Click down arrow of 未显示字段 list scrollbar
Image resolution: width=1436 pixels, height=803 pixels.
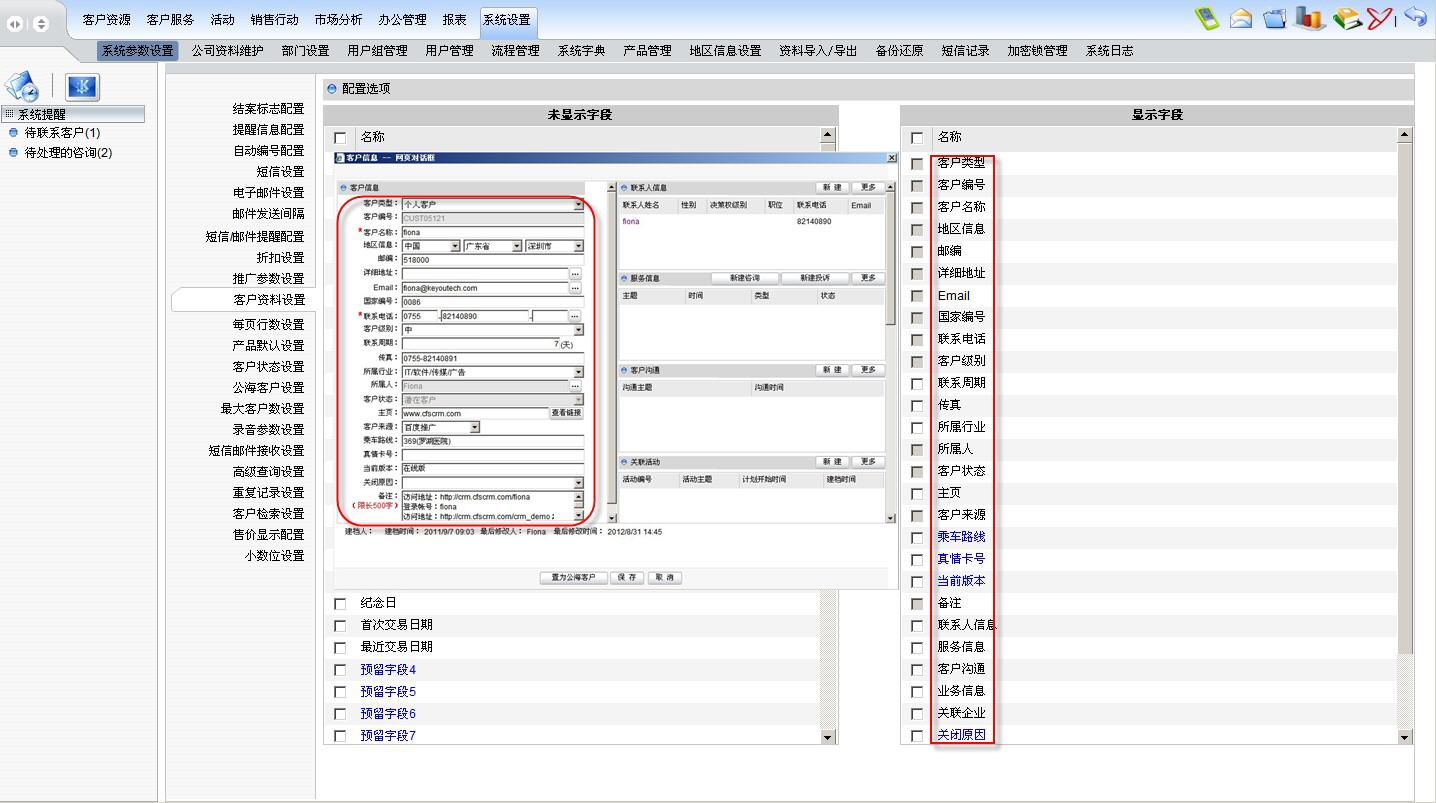pos(827,738)
